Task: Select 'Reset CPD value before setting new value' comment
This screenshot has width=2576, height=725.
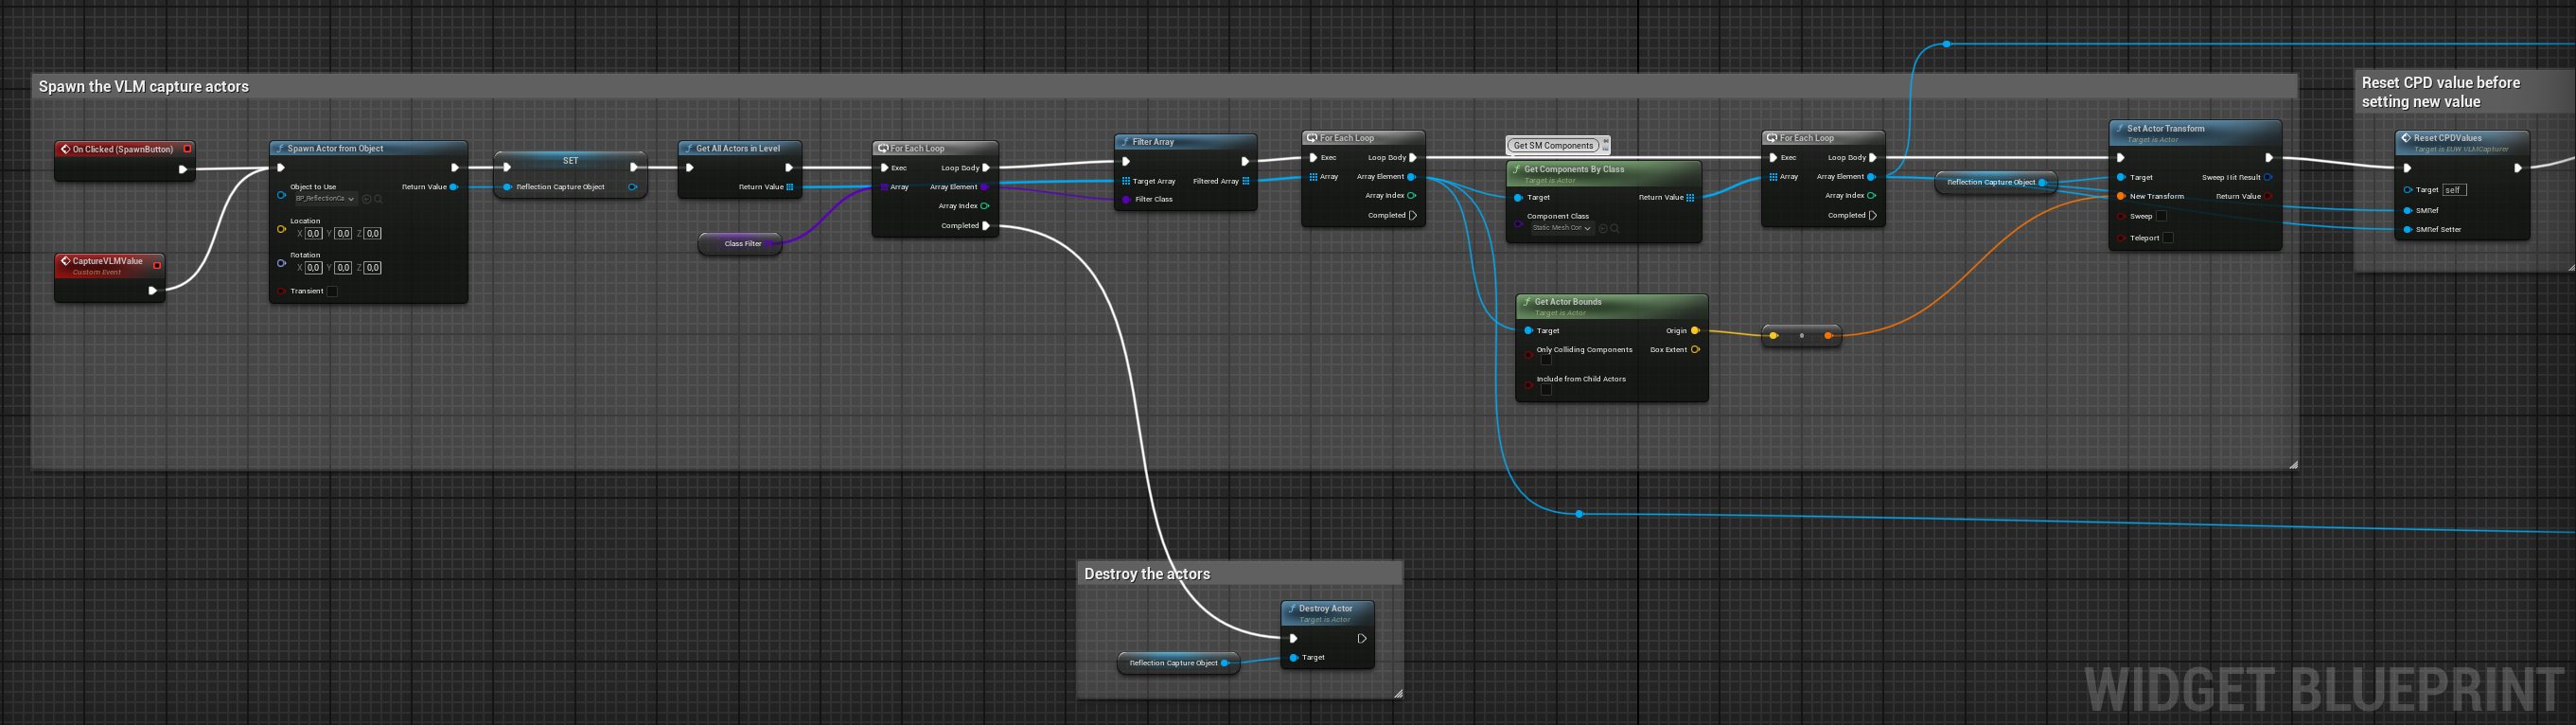Action: pos(2441,92)
